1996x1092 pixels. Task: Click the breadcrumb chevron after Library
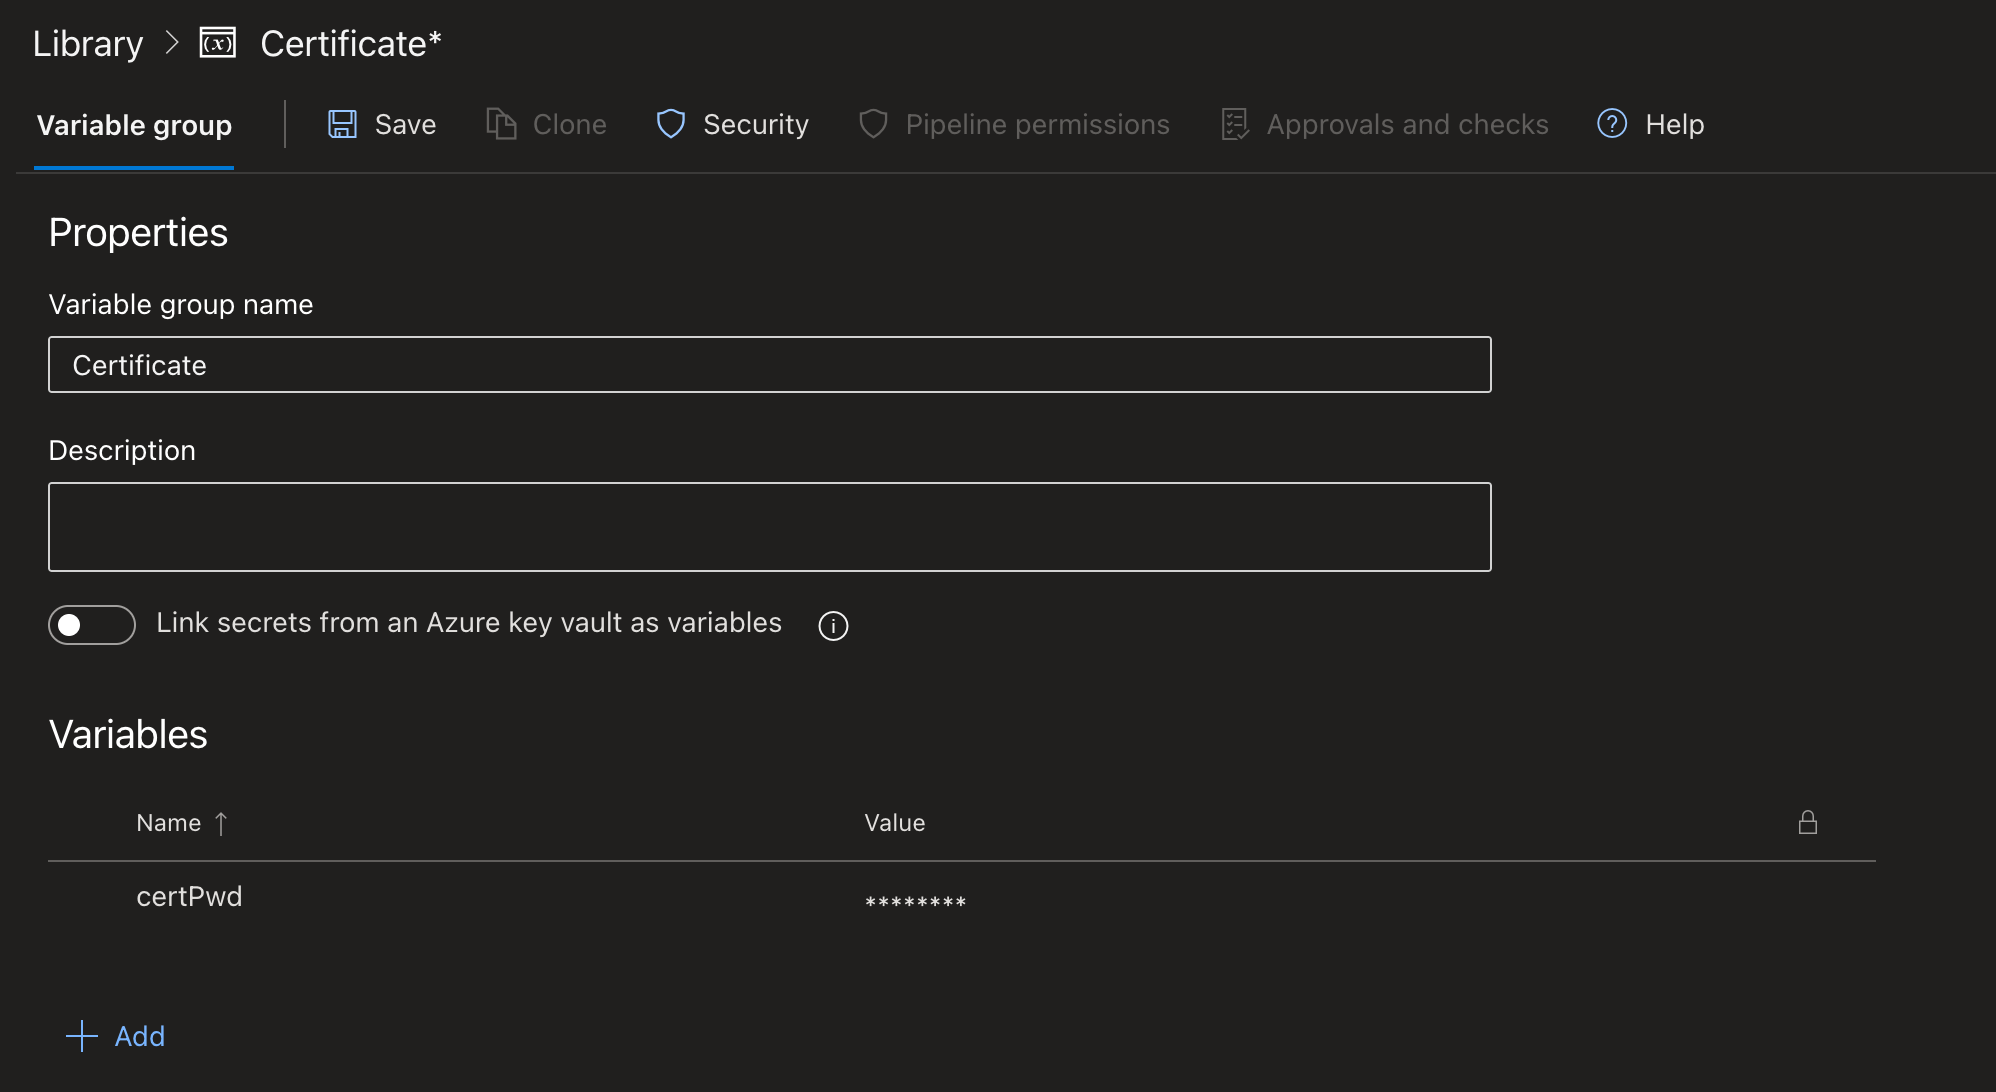[x=172, y=43]
